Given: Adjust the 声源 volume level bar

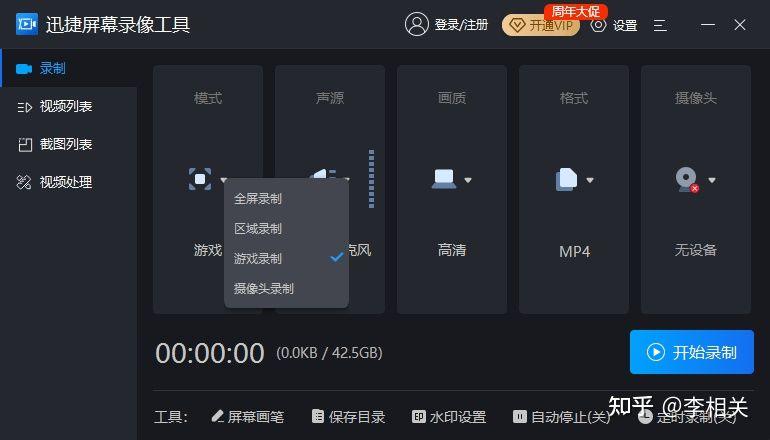Looking at the screenshot, I should coord(371,179).
